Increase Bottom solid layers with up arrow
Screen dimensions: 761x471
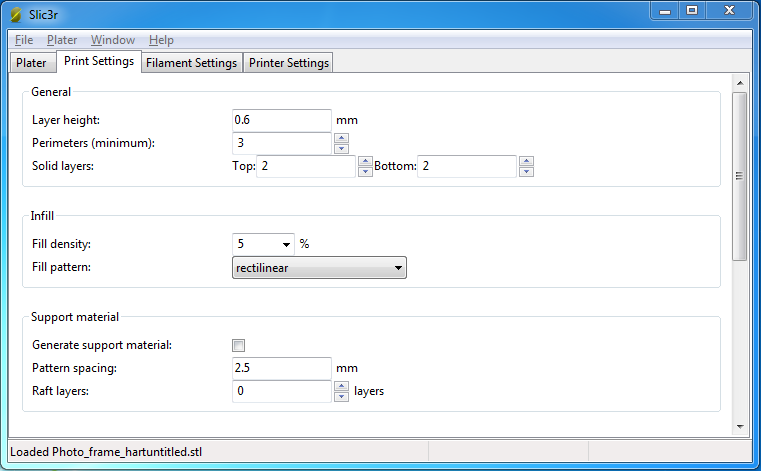pos(526,161)
